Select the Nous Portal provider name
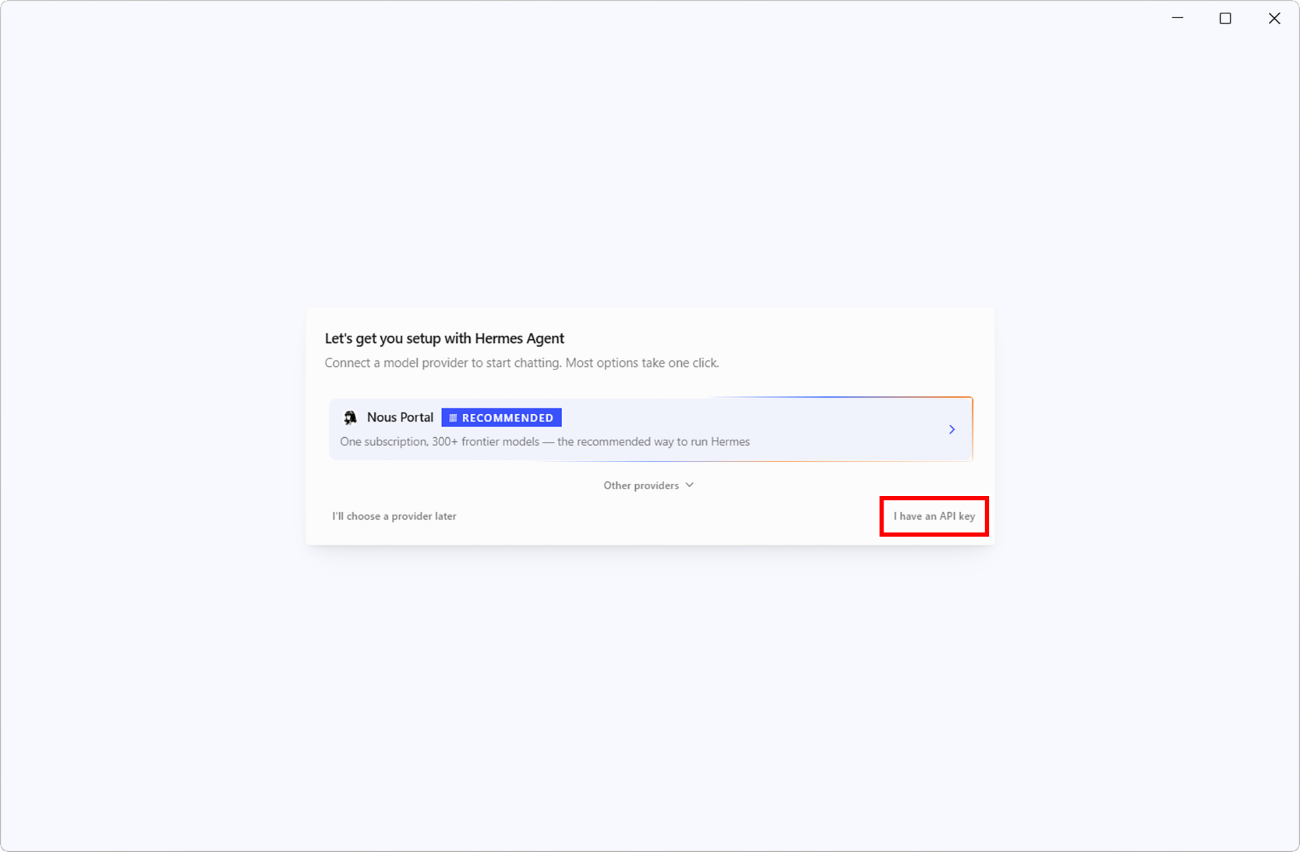This screenshot has width=1300, height=852. (400, 417)
